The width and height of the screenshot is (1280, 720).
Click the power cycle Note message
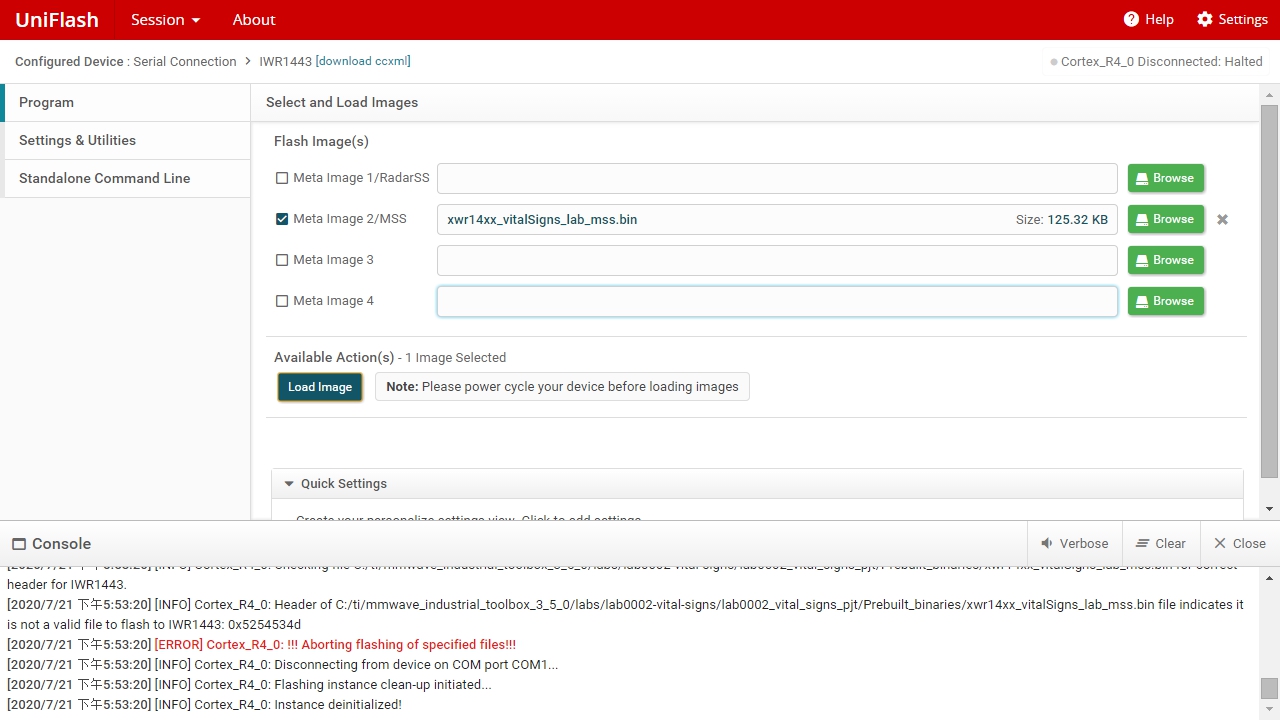pos(563,387)
